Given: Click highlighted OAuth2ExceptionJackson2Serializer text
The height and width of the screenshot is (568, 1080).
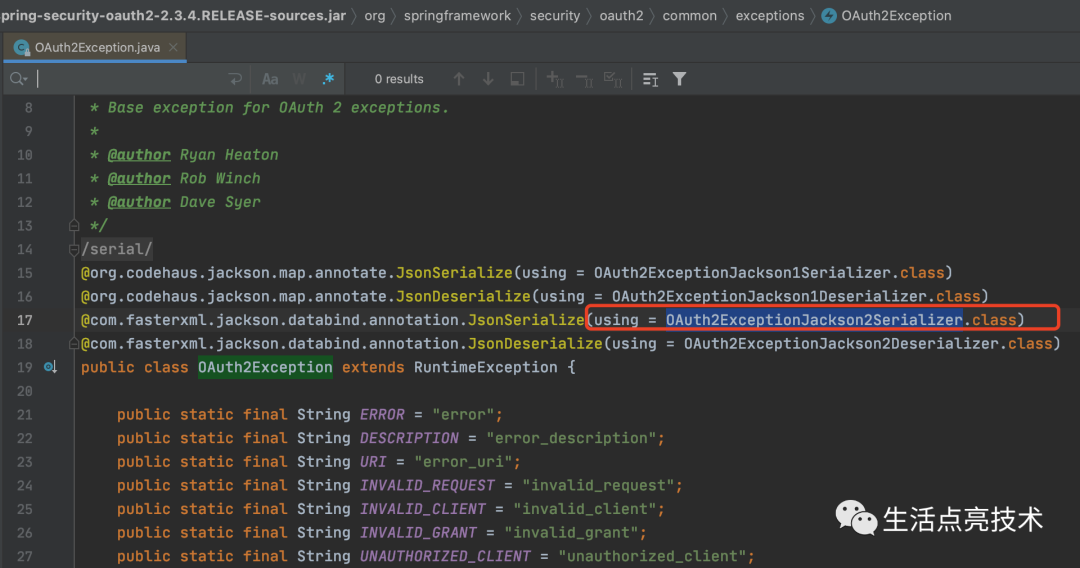Looking at the screenshot, I should [813, 320].
